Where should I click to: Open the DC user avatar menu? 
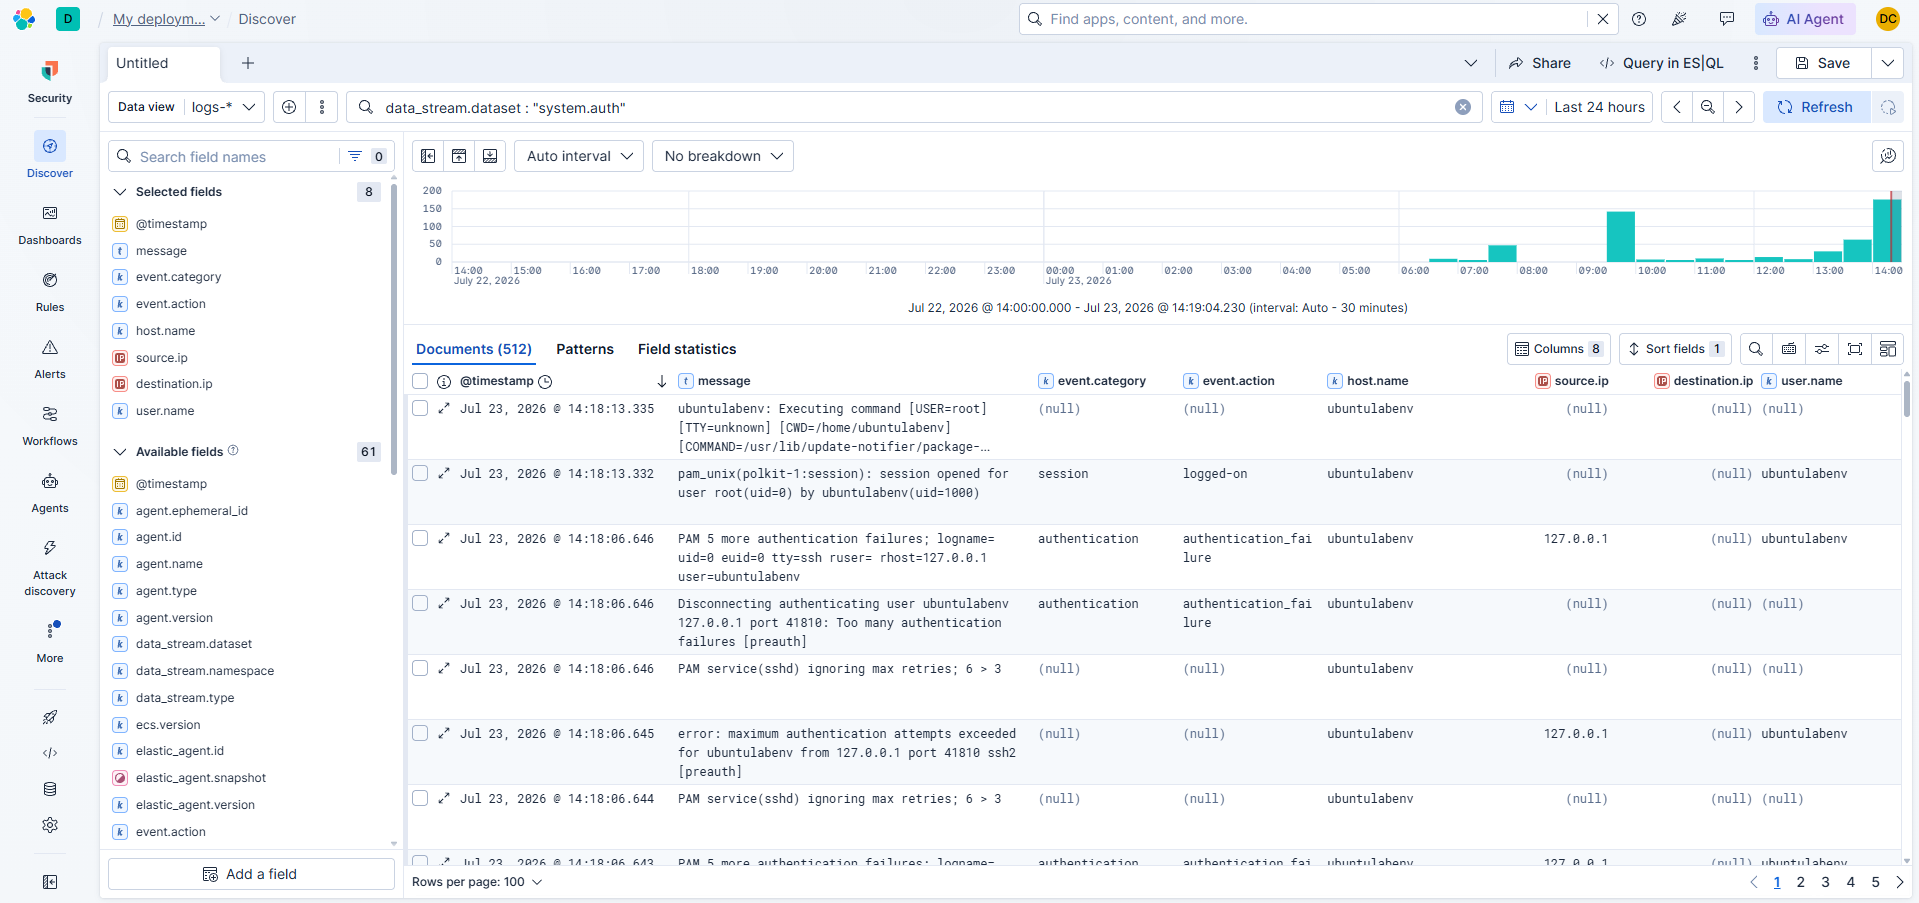[1888, 19]
